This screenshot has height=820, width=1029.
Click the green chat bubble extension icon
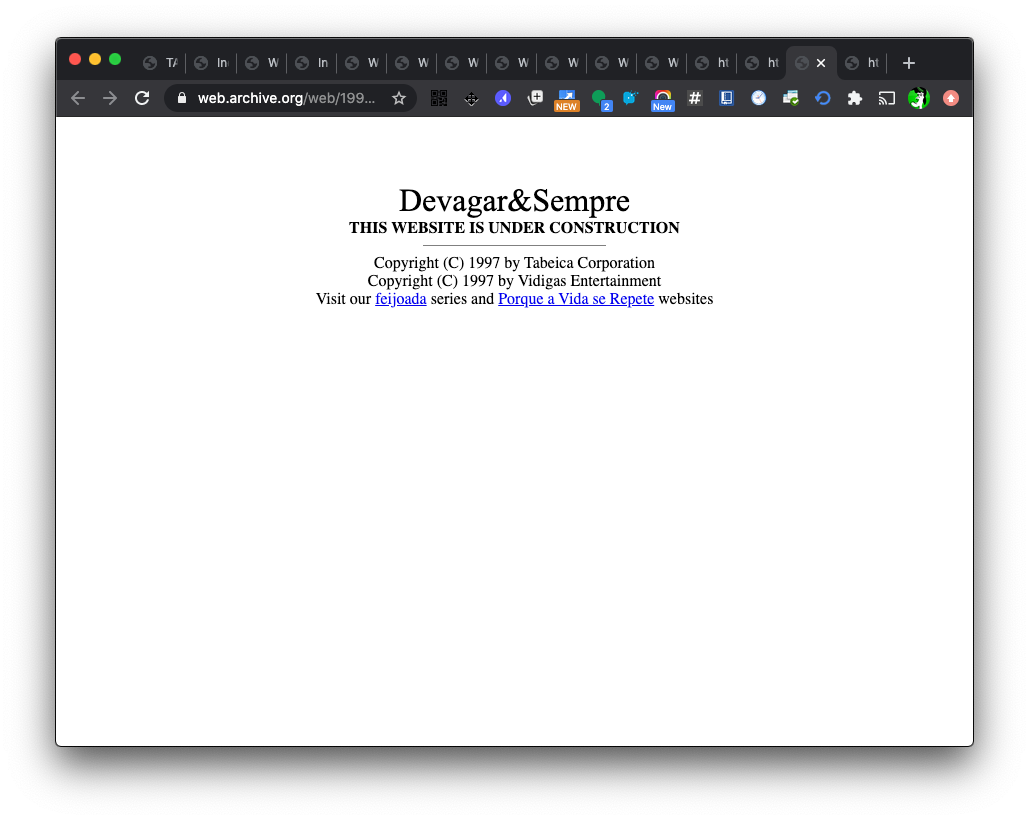pos(599,98)
